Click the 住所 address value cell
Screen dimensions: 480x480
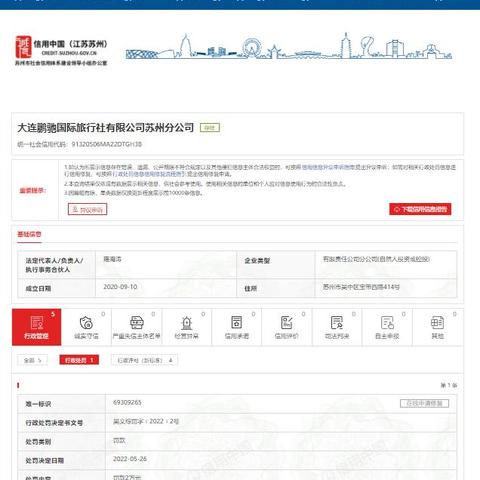point(386,287)
